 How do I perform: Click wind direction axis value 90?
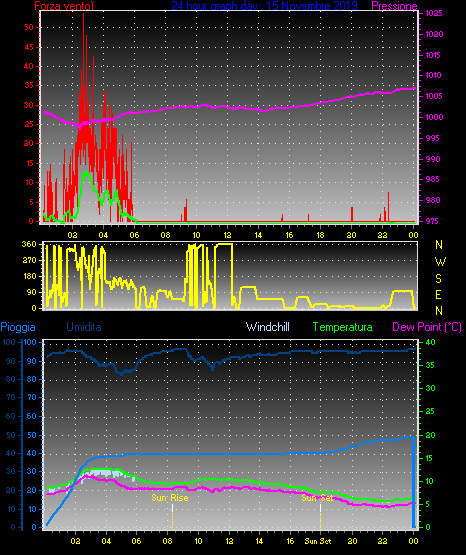[31, 292]
